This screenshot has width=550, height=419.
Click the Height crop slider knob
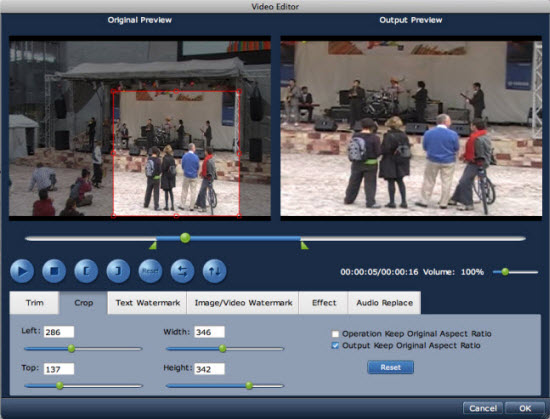click(x=249, y=386)
